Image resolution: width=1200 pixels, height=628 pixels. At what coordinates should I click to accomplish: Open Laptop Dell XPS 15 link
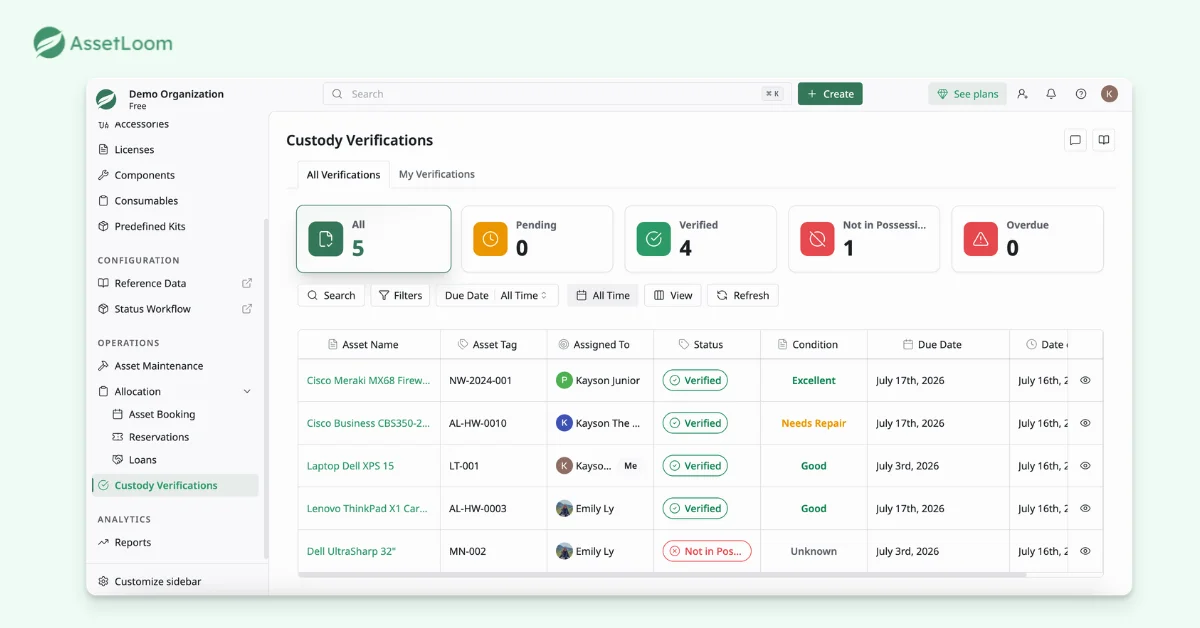click(x=350, y=466)
